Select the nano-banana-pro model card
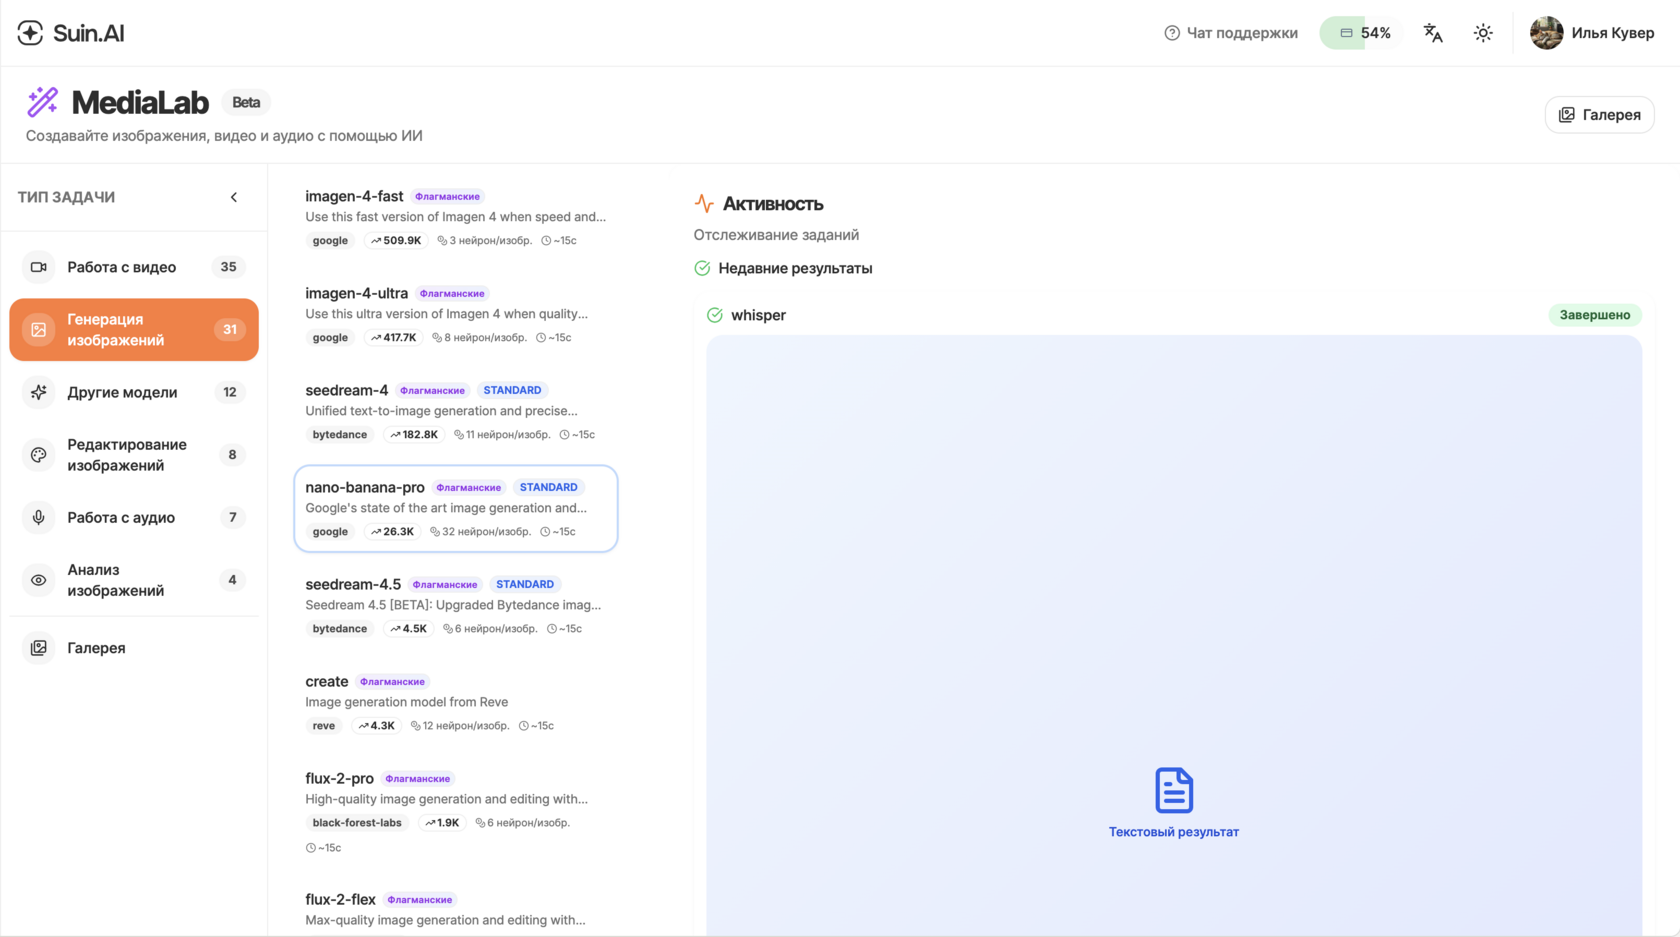Screen dimensions: 1680x937 tap(456, 509)
